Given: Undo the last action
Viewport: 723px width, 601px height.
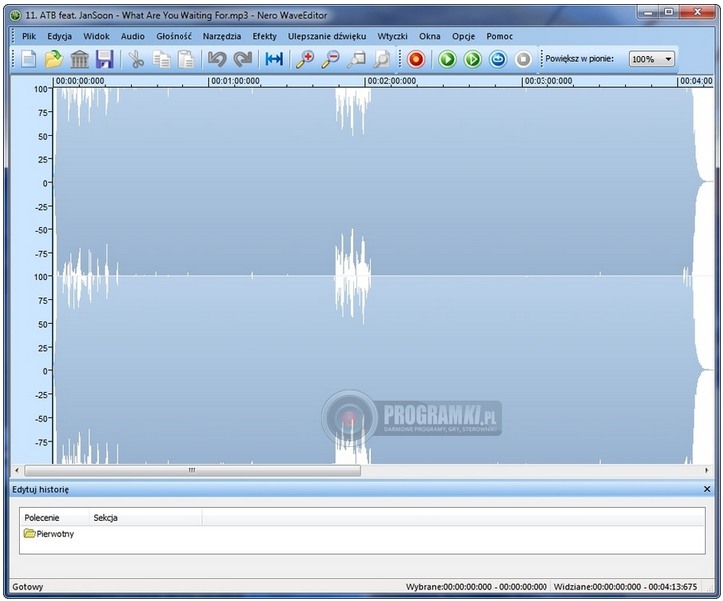Looking at the screenshot, I should 217,60.
